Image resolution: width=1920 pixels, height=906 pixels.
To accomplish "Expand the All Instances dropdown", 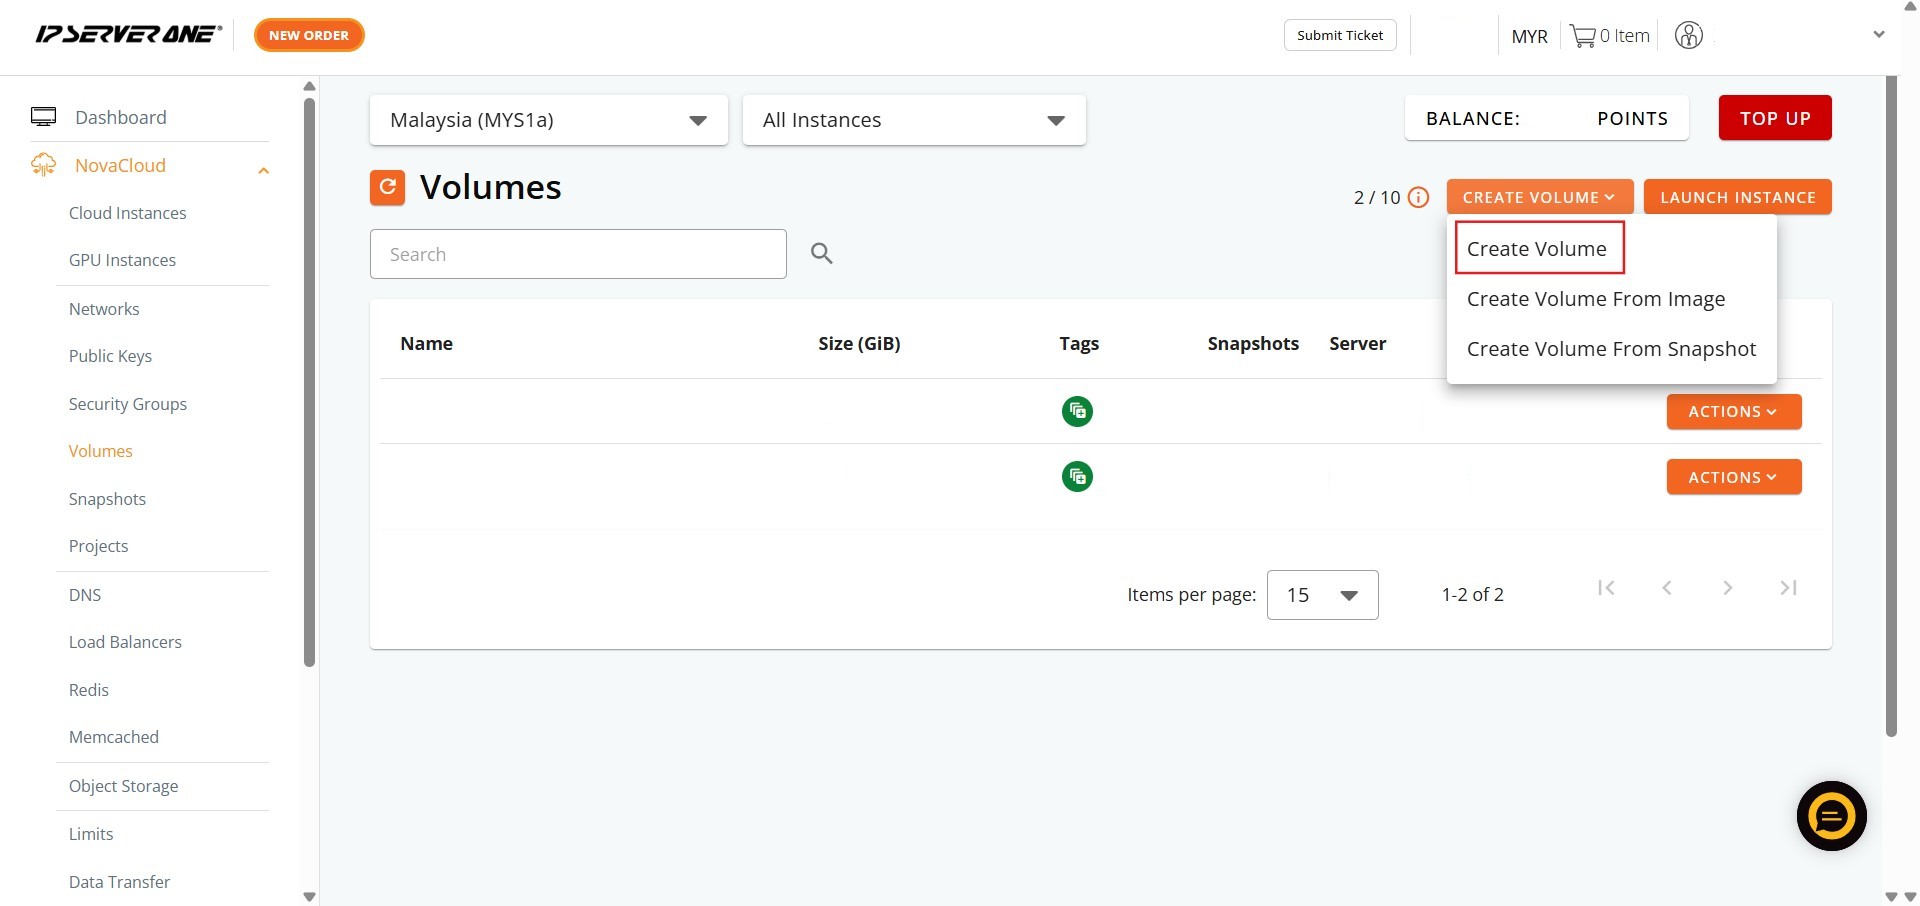I will point(913,120).
